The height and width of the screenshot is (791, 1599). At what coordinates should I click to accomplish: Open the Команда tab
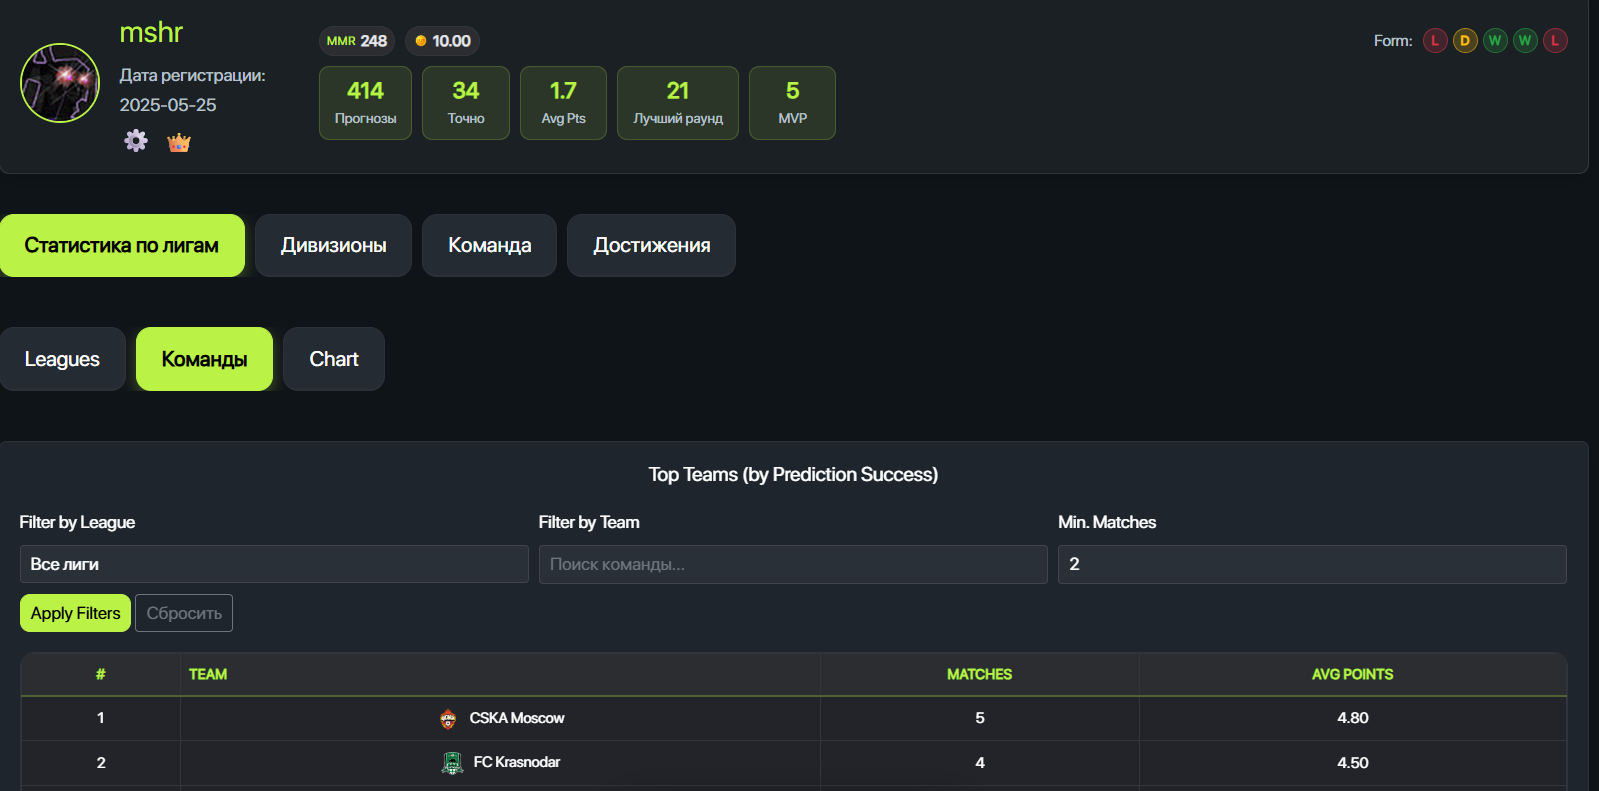[489, 245]
